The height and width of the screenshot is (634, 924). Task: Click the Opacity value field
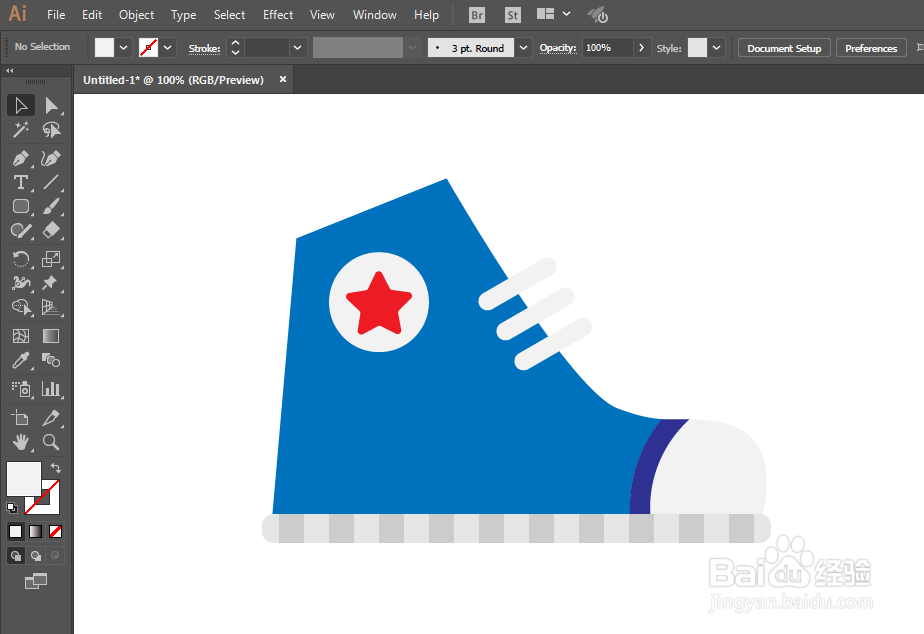pos(607,48)
